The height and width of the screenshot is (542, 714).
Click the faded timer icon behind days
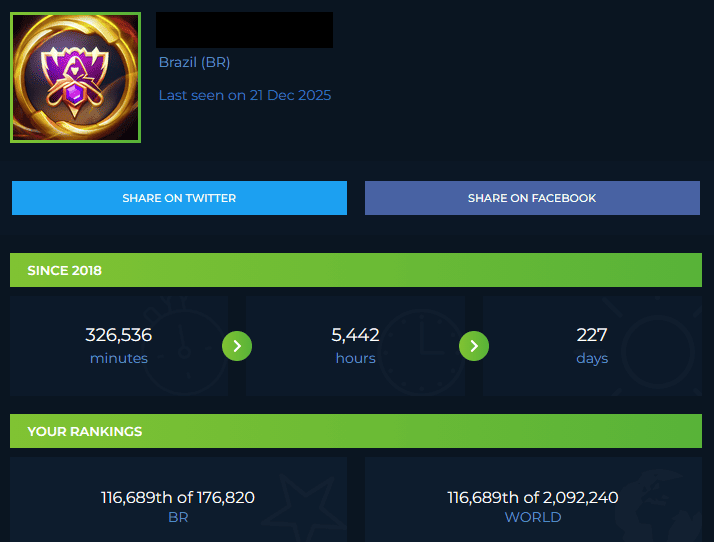pyautogui.click(x=658, y=348)
